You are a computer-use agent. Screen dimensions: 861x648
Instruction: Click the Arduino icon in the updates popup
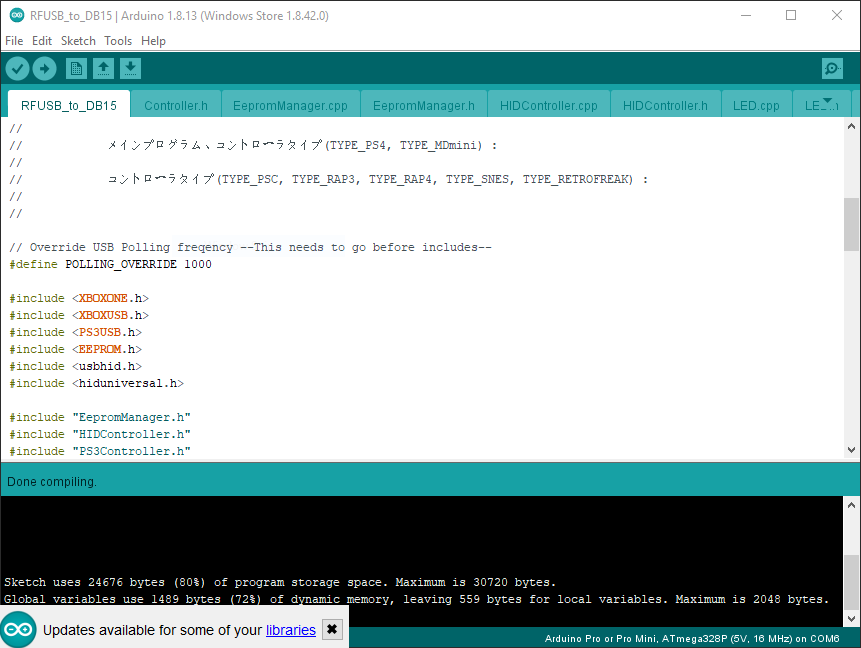tap(19, 629)
